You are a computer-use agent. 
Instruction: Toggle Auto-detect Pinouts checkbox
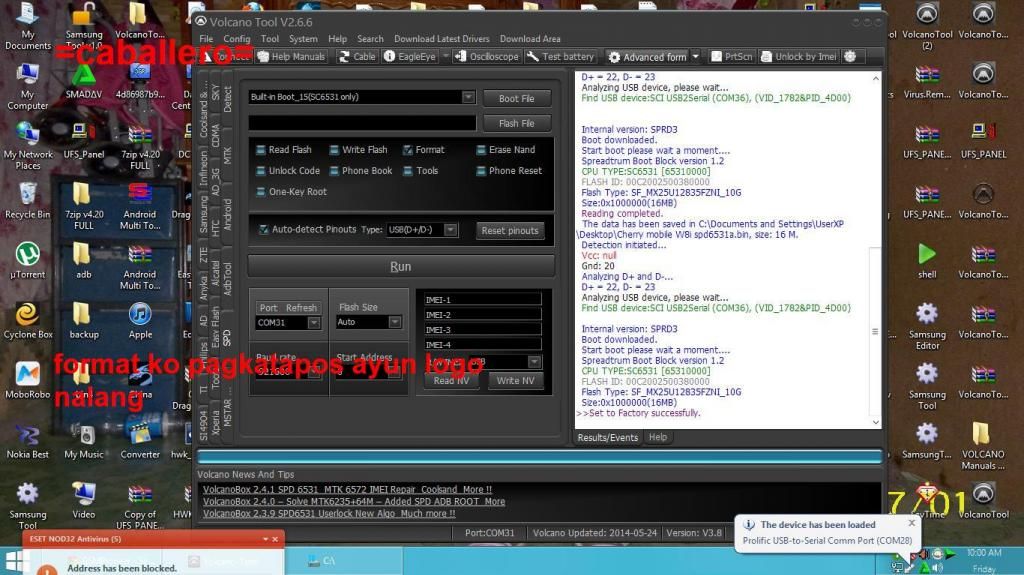pos(264,229)
